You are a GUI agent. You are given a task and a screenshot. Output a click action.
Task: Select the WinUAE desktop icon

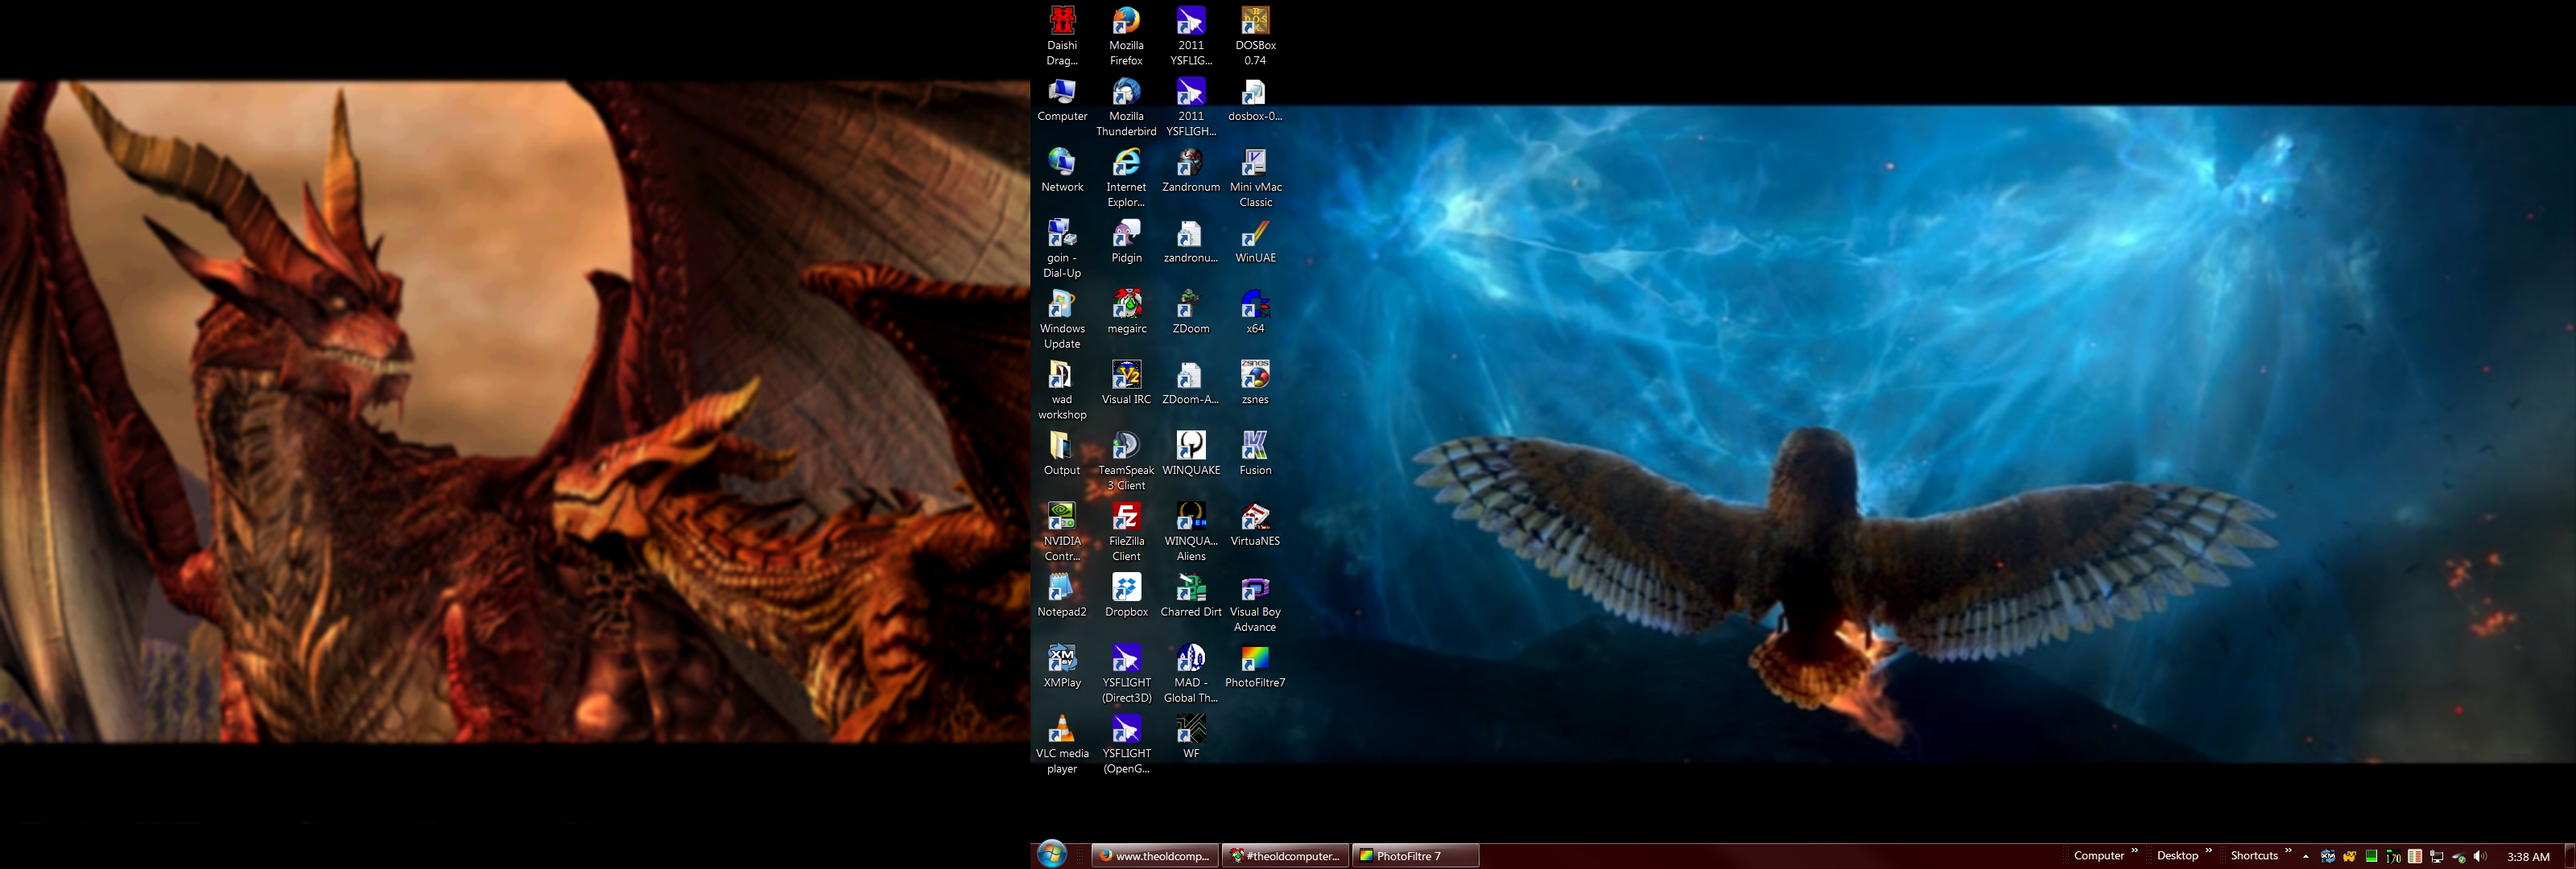tap(1255, 236)
